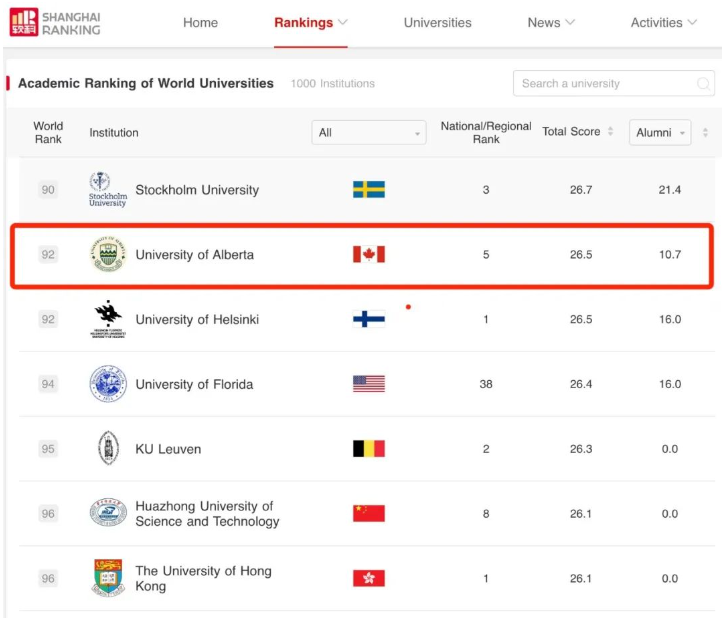Click the China flag icon
Viewport: 722px width, 618px height.
click(x=369, y=513)
